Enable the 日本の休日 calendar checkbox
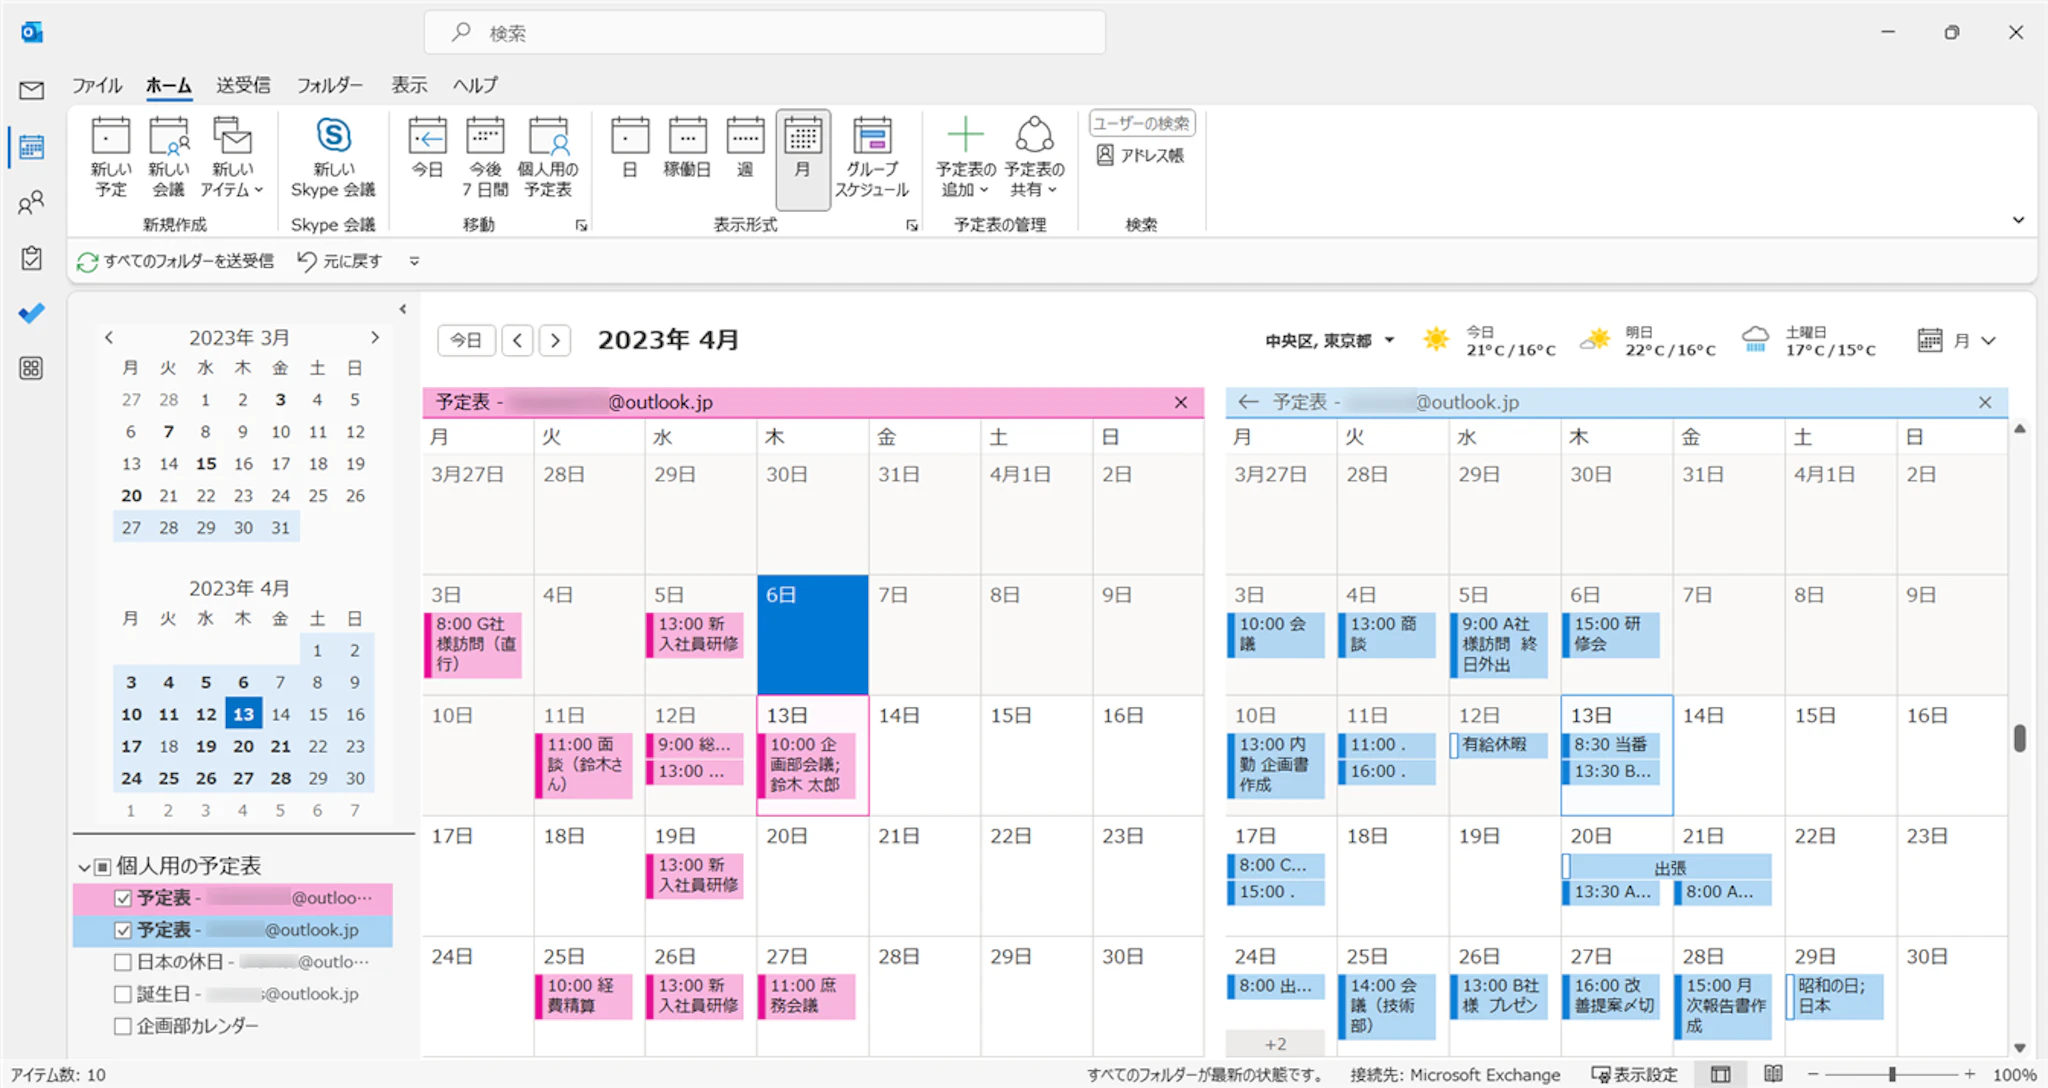The image size is (2048, 1088). [123, 962]
